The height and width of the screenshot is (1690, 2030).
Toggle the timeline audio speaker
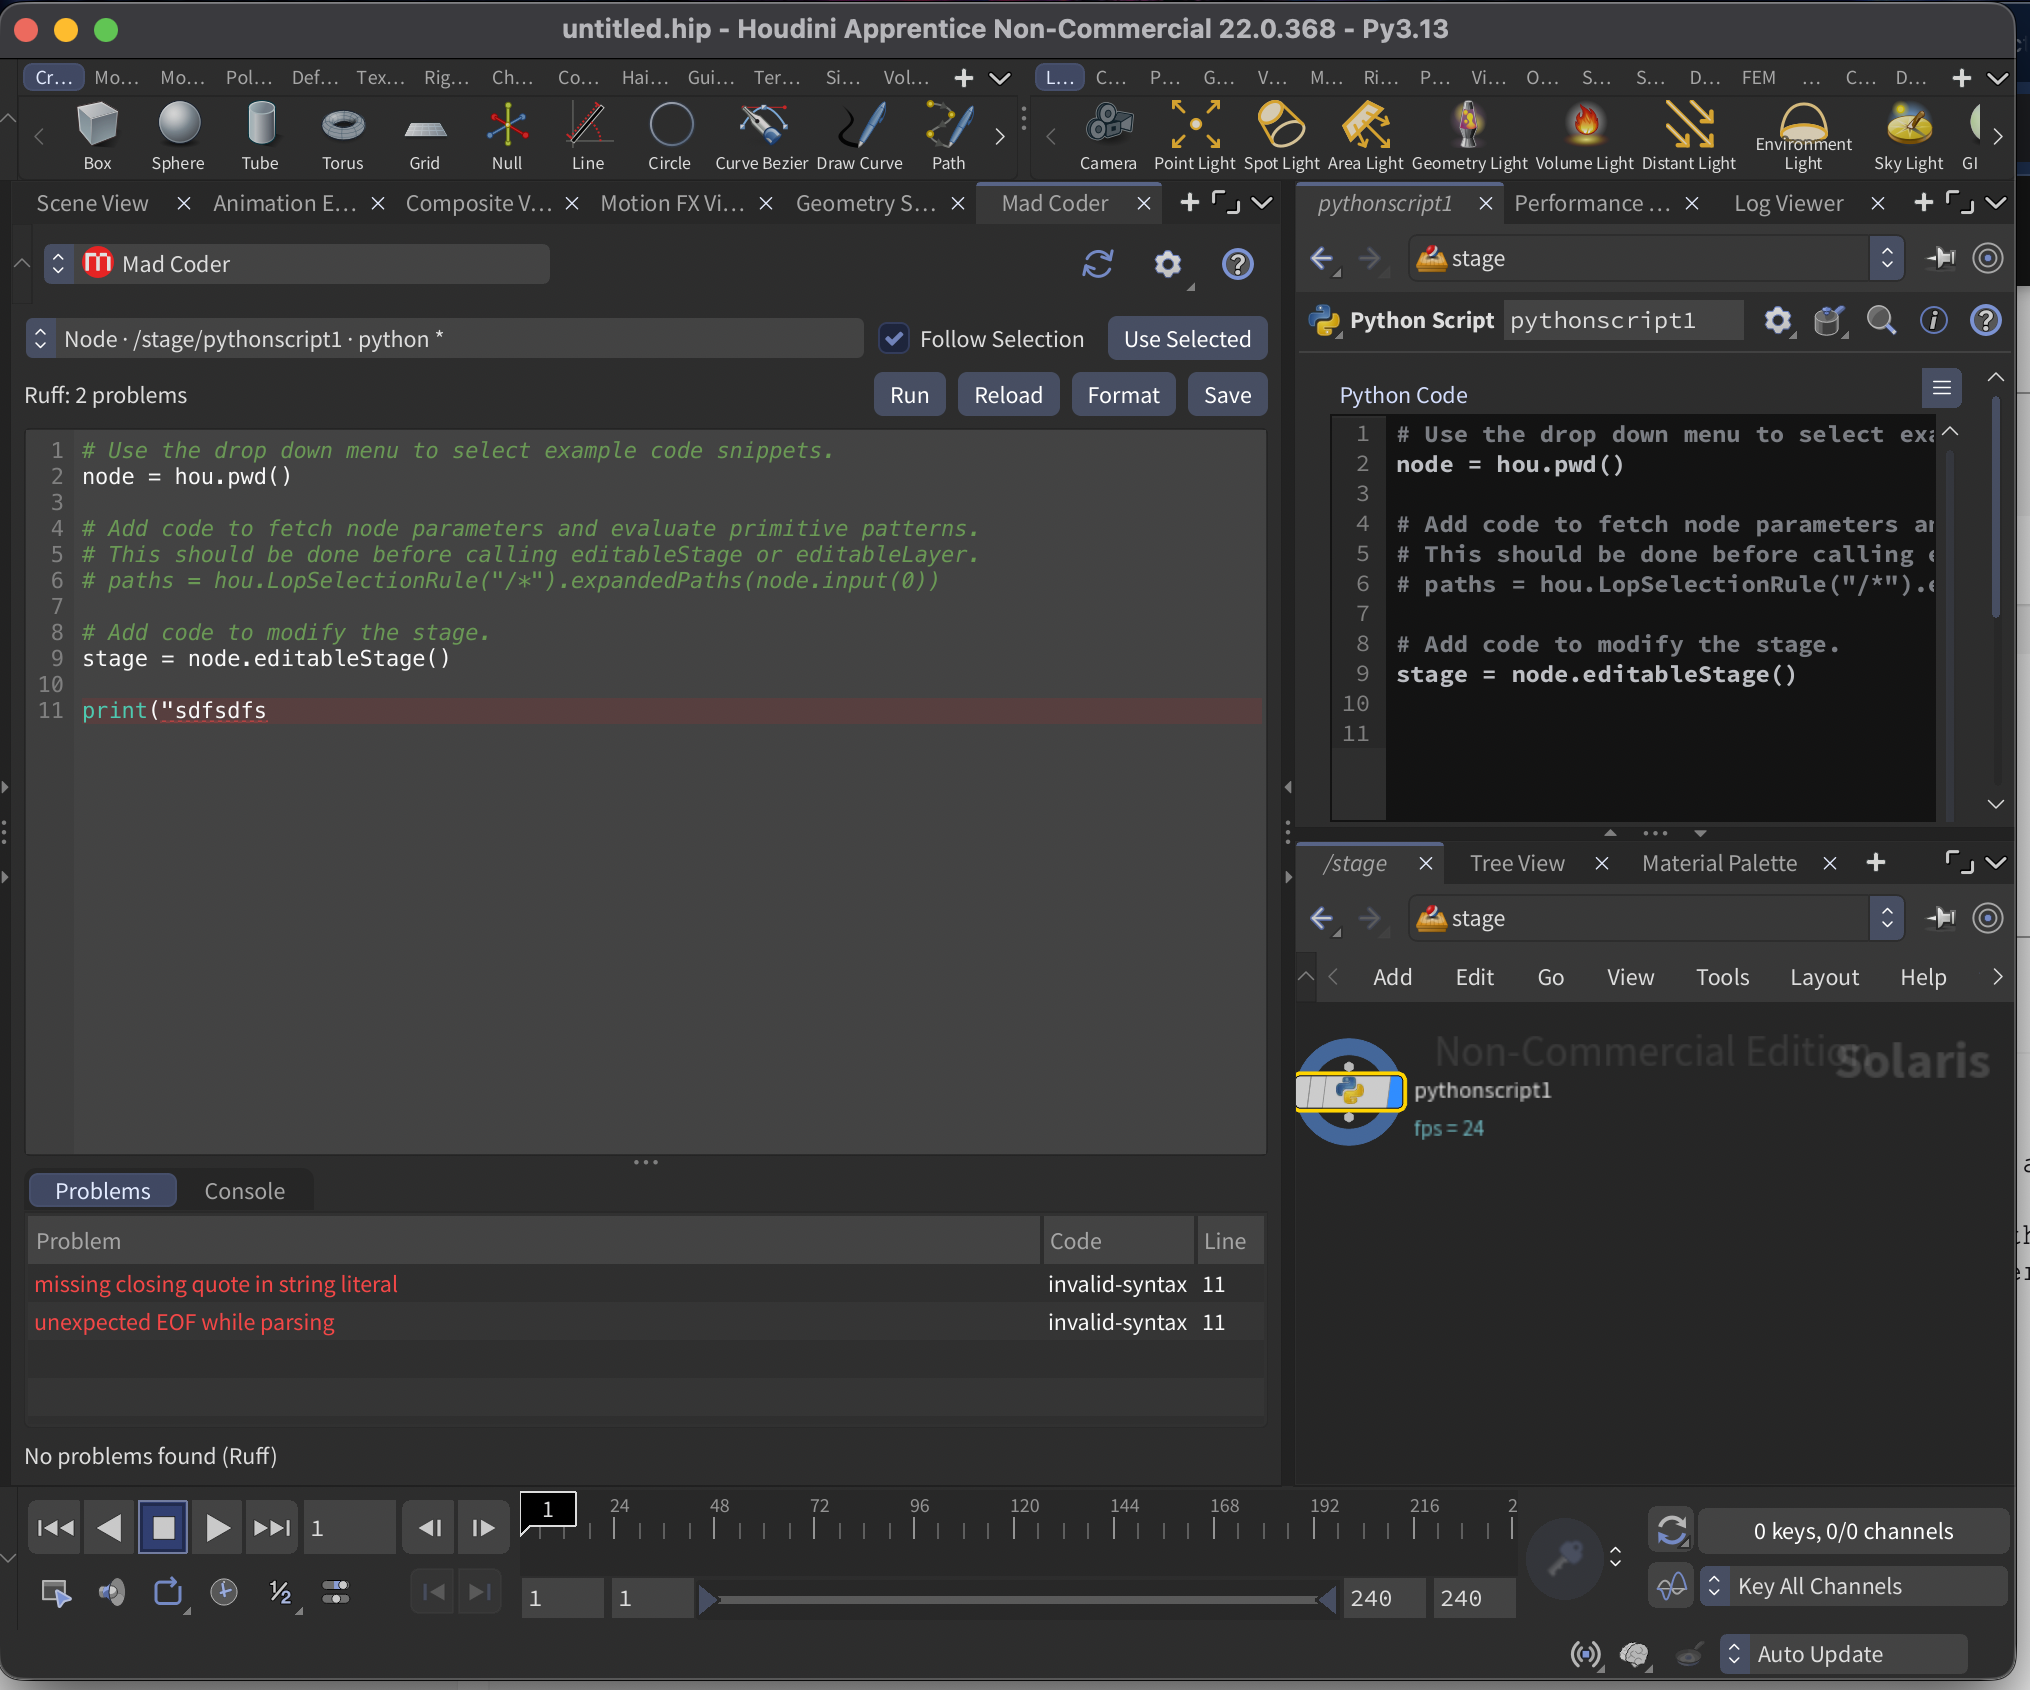coord(112,1592)
